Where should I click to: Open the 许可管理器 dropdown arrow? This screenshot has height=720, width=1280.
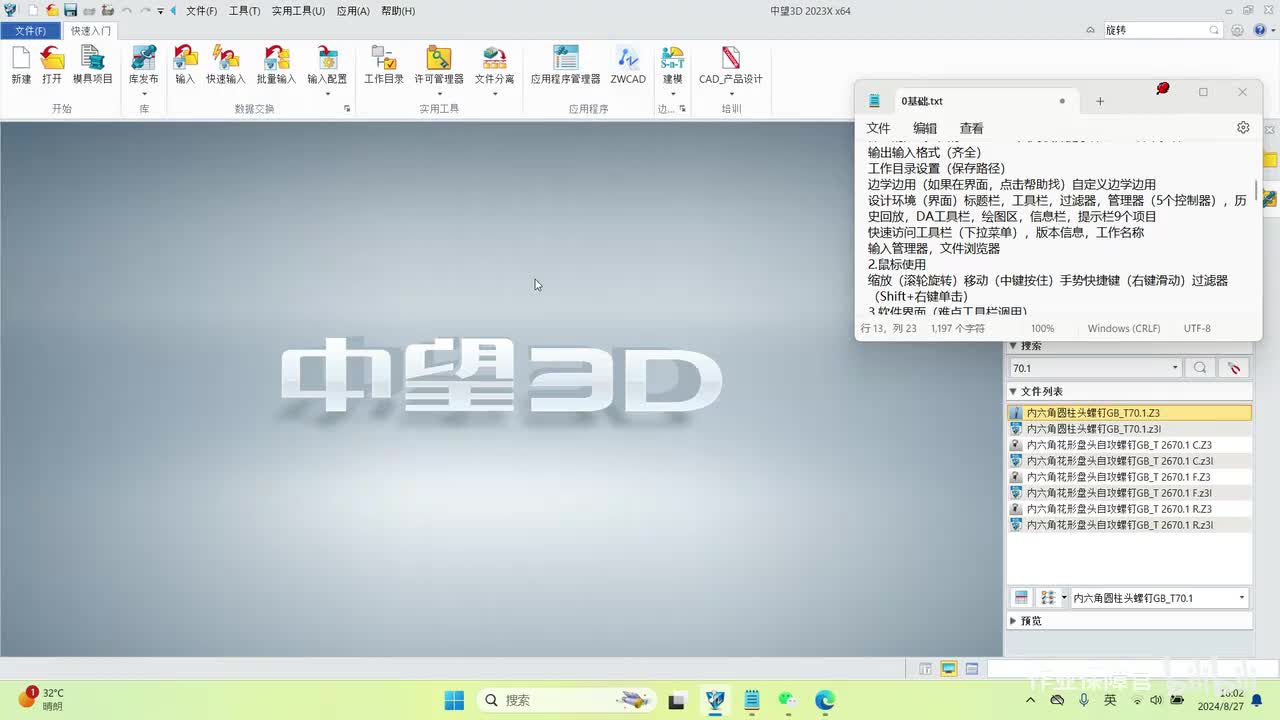[x=439, y=94]
